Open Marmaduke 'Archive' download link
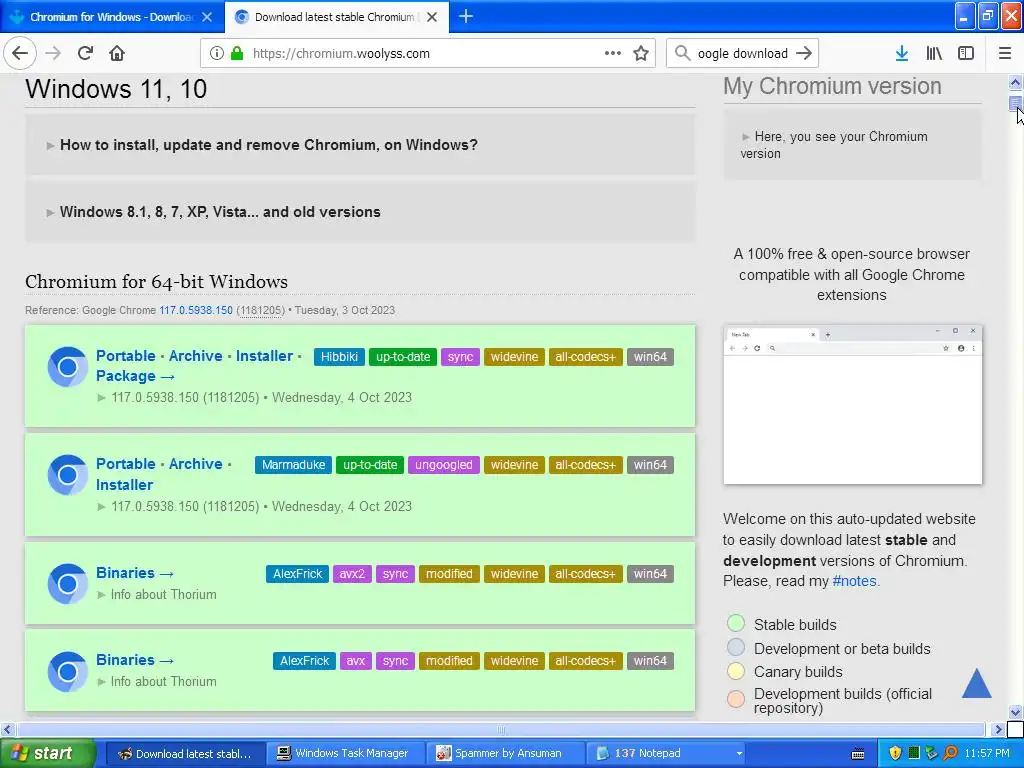This screenshot has width=1024, height=768. click(x=195, y=464)
